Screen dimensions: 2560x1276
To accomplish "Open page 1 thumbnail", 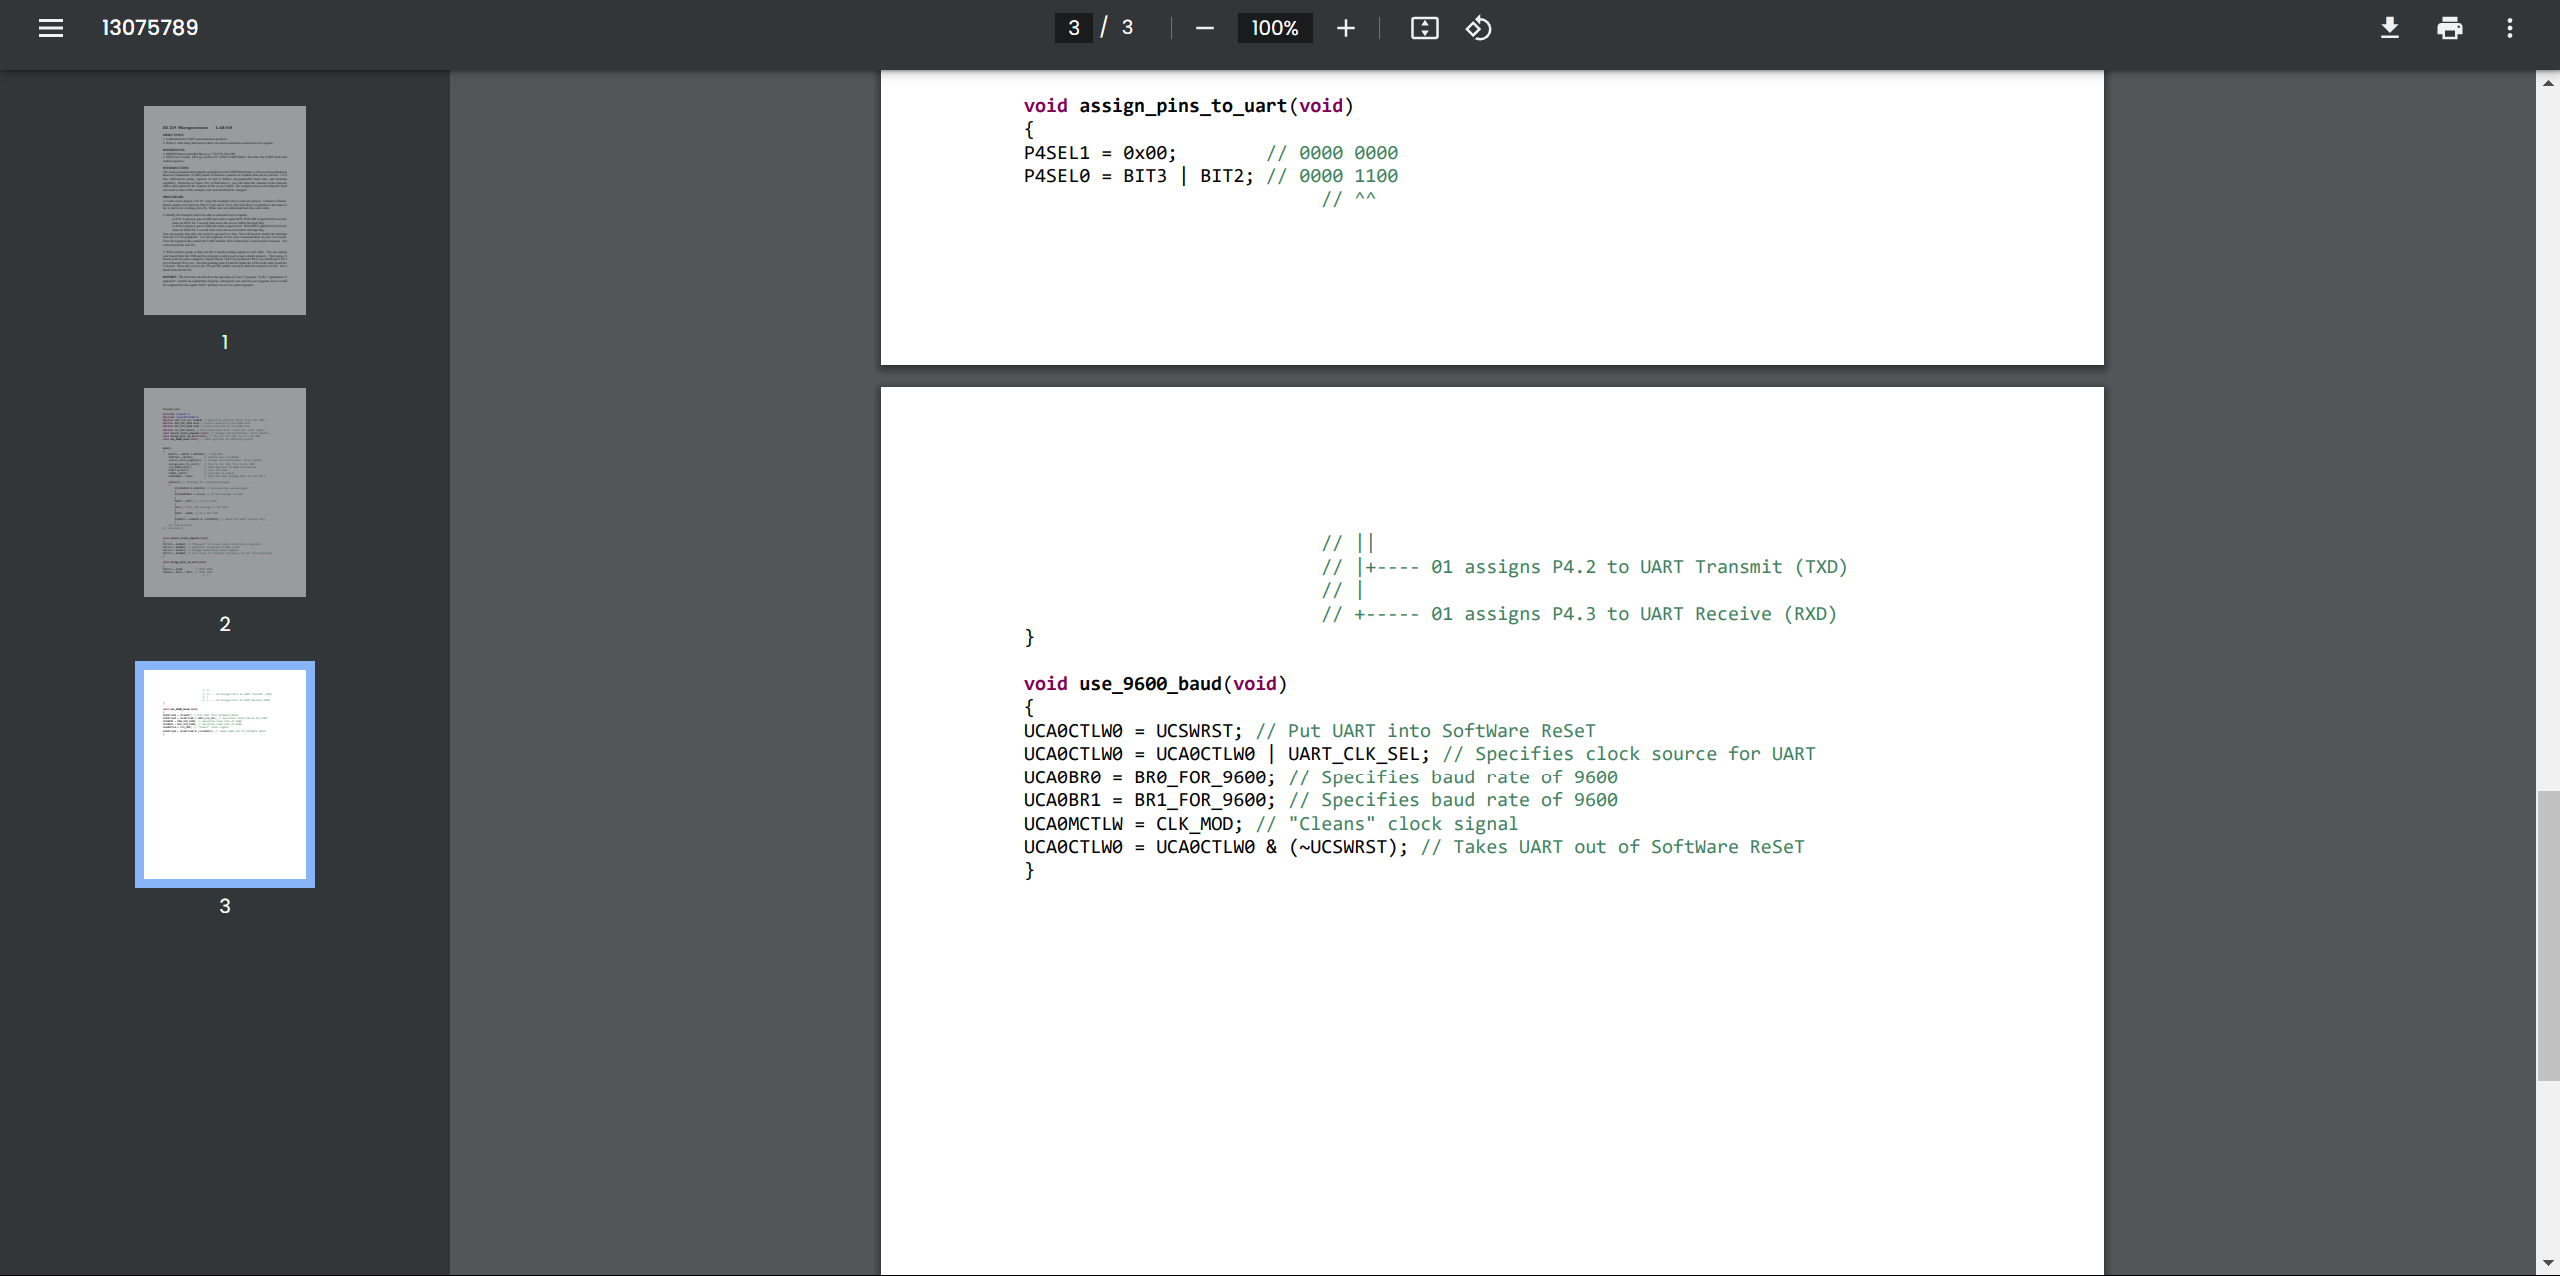I will tap(225, 210).
